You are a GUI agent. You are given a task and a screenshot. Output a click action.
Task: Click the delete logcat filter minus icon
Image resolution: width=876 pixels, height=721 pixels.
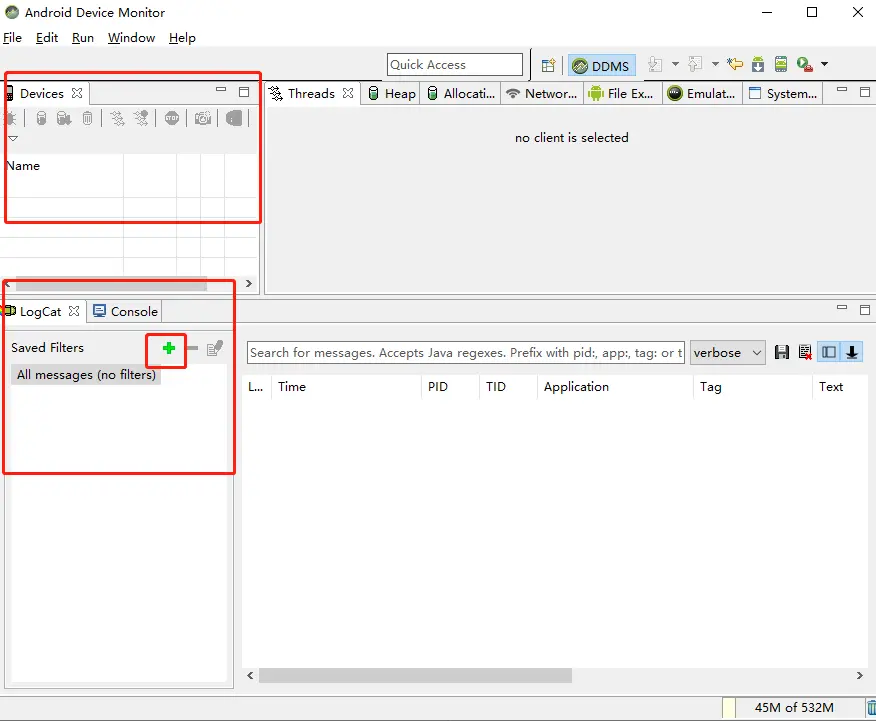pos(192,348)
